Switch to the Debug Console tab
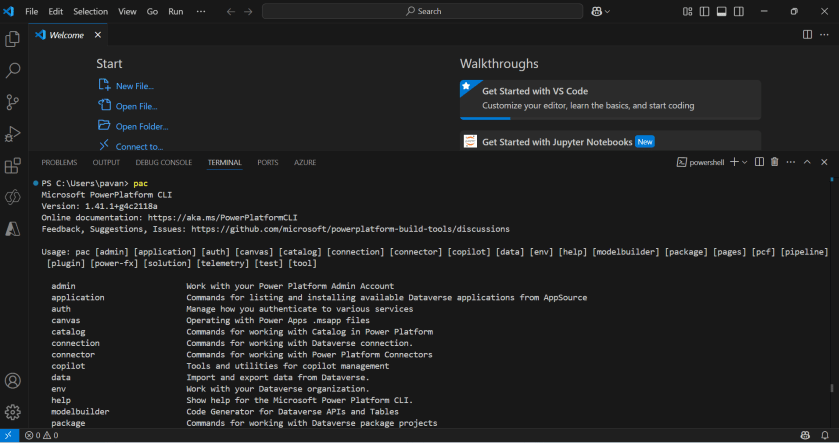 coord(163,162)
